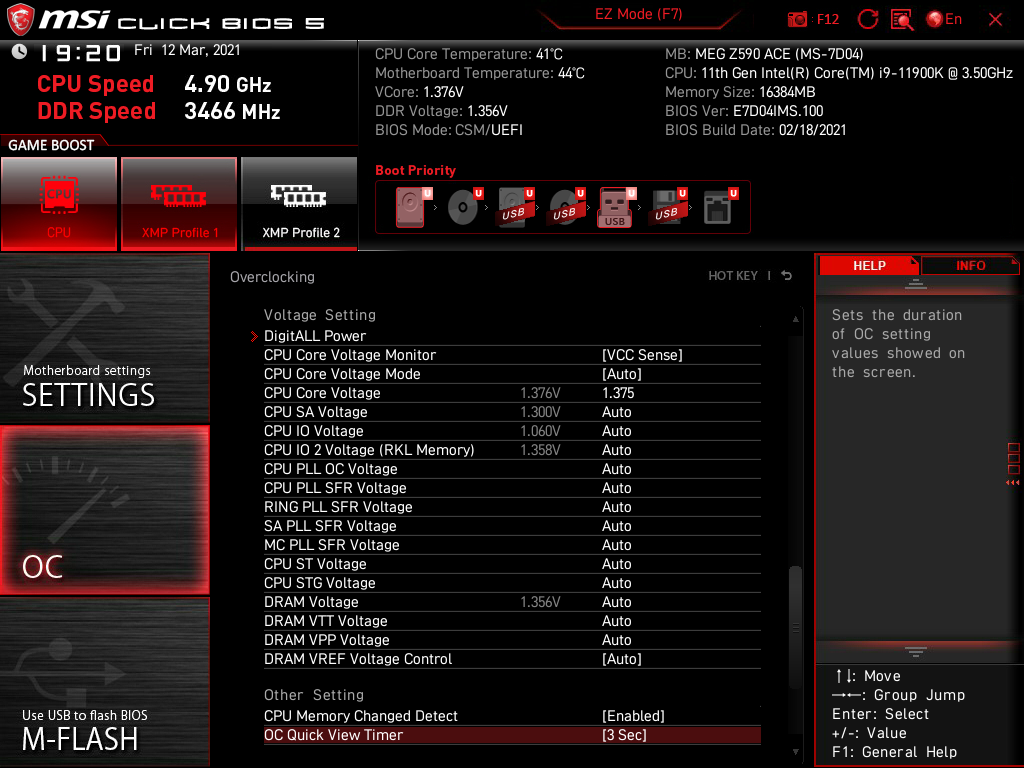This screenshot has width=1024, height=768.
Task: Click the MSI dragon shield logo
Action: point(20,19)
